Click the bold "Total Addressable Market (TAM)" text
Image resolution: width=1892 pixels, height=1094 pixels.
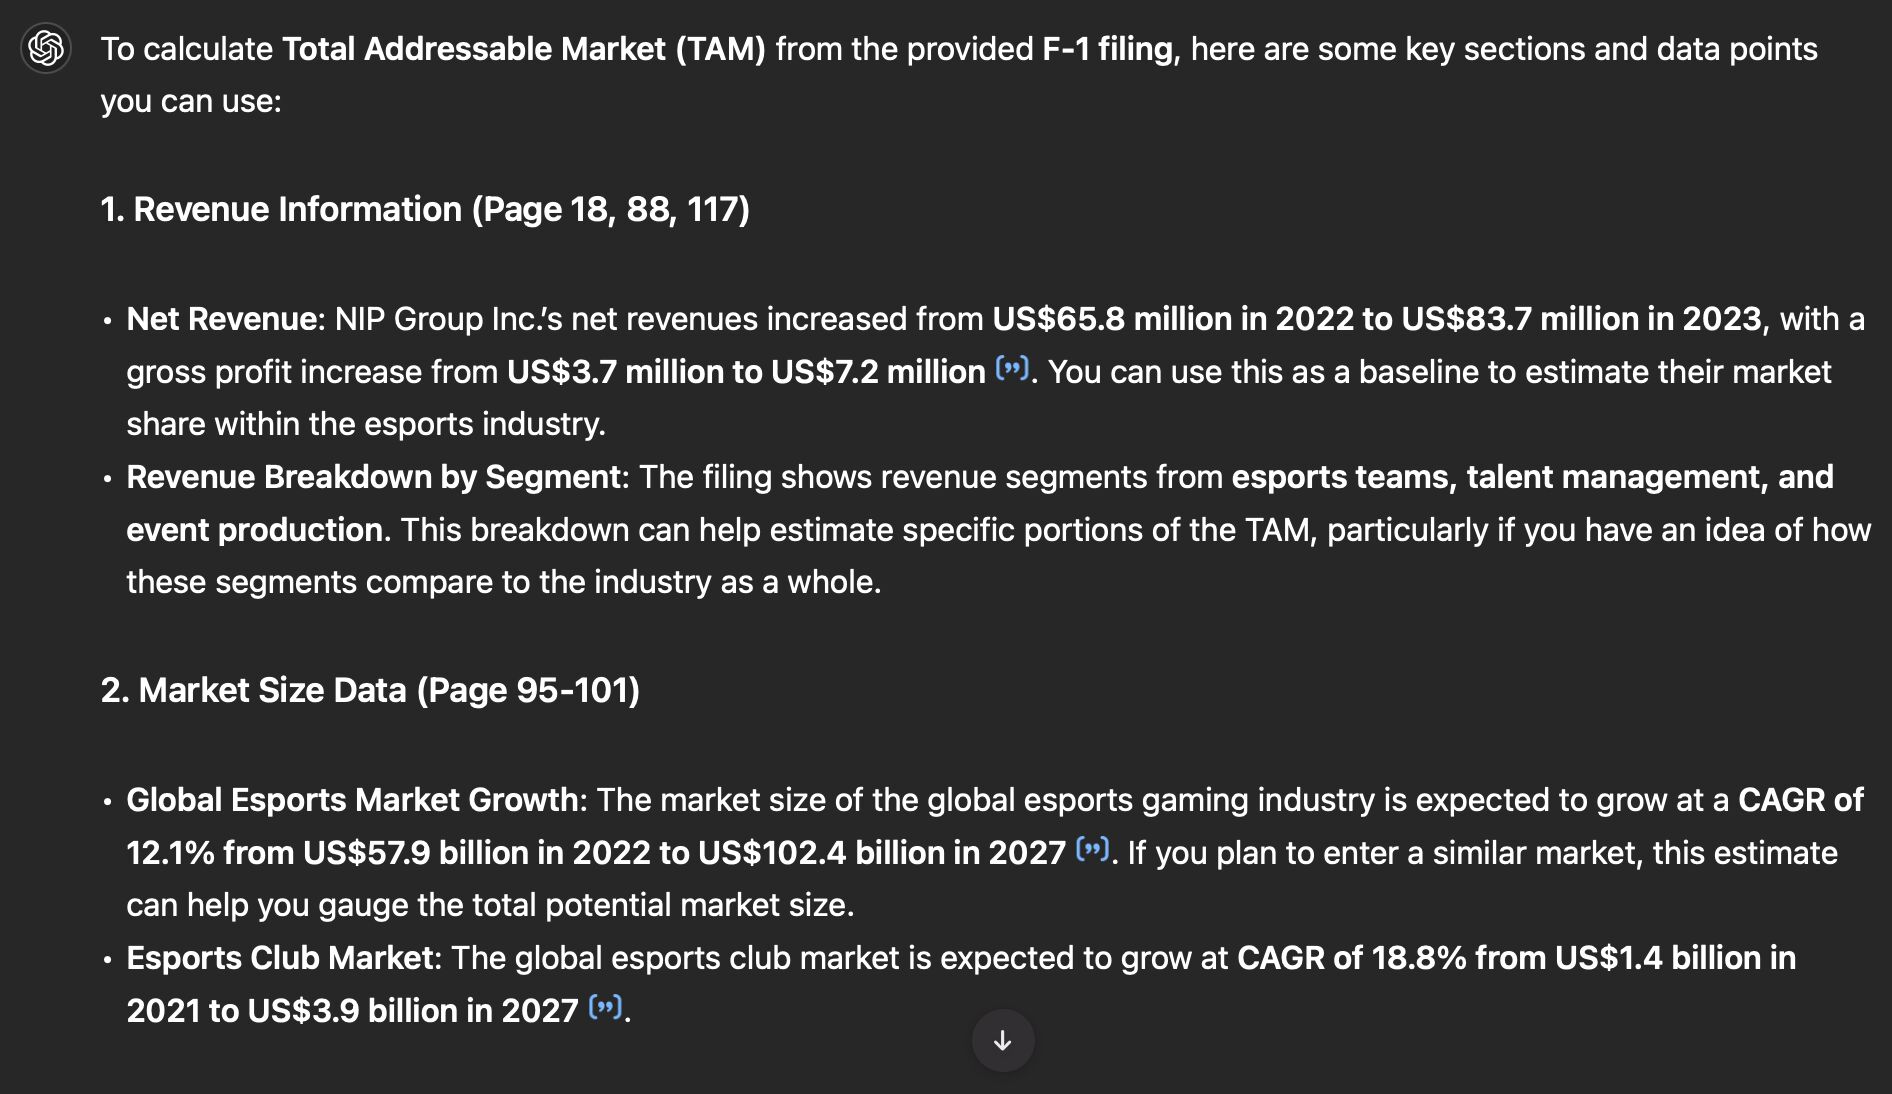pyautogui.click(x=523, y=49)
